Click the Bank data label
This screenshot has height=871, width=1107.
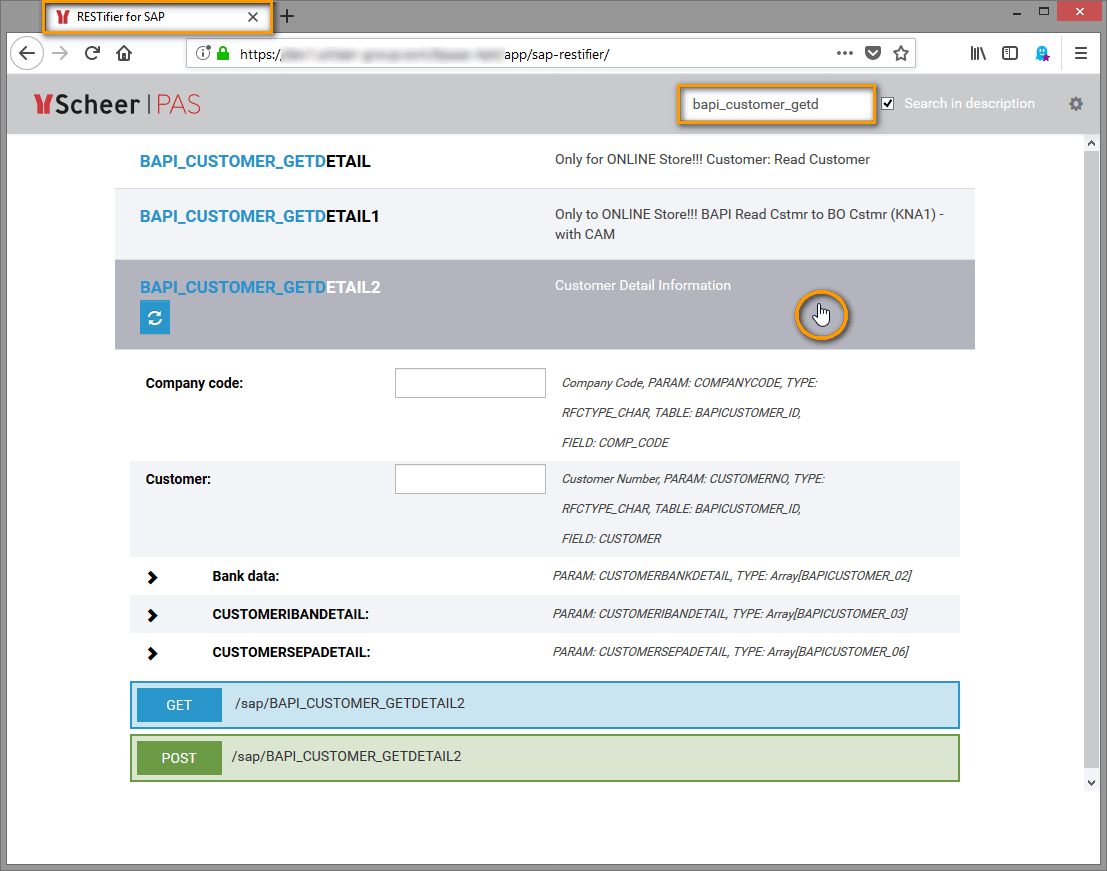[x=246, y=576]
